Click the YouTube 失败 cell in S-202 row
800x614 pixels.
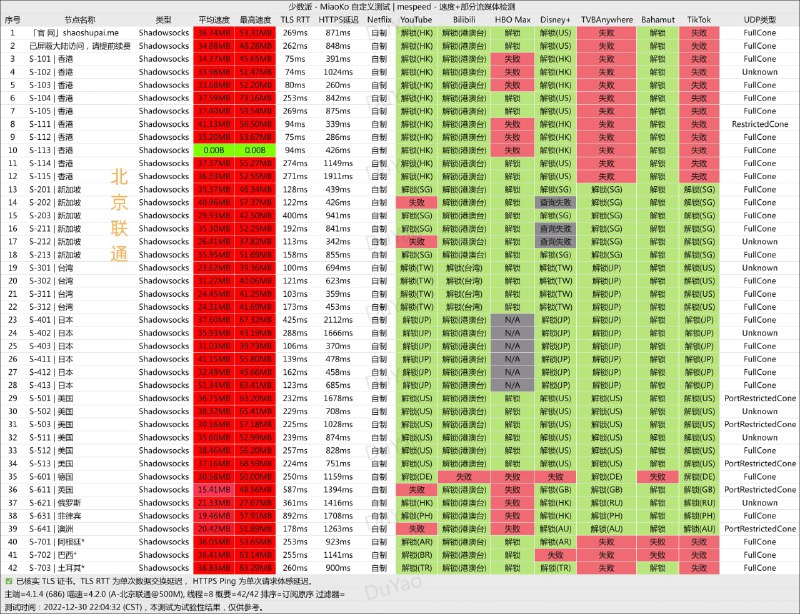point(416,203)
